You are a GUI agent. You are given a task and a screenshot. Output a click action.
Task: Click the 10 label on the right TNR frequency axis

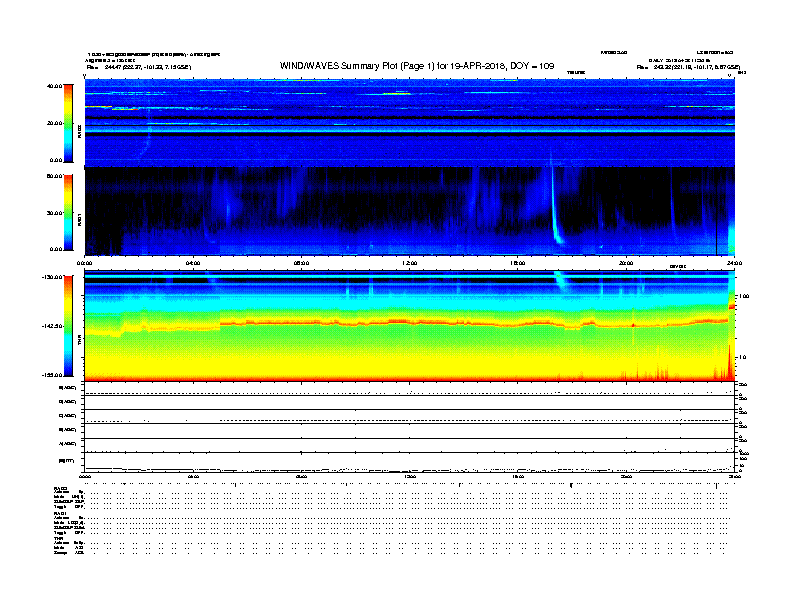point(742,357)
